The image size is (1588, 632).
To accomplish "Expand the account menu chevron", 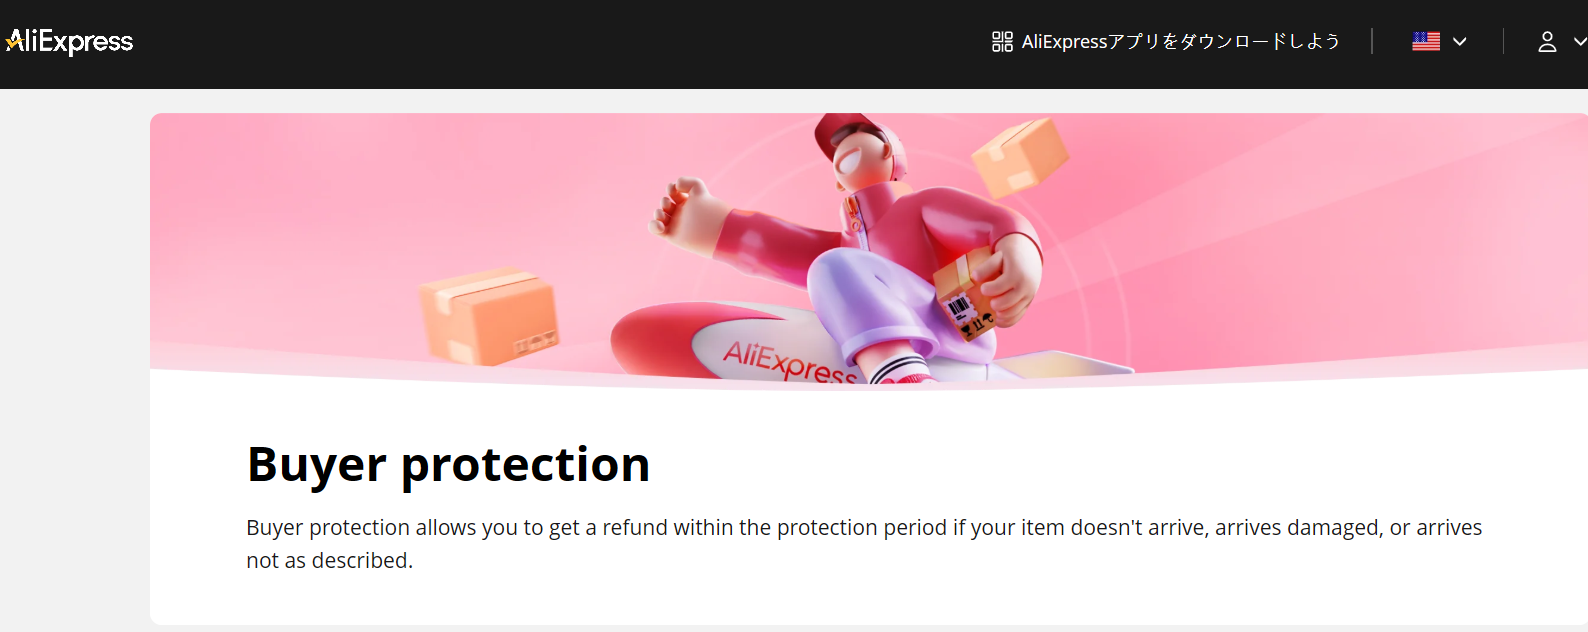I will point(1580,42).
